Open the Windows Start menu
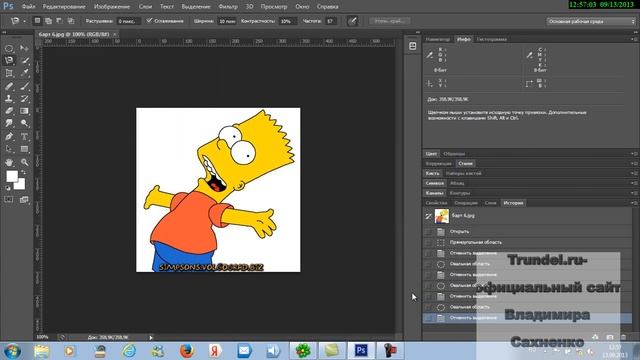Screen dimensions: 640x360 click(12, 351)
